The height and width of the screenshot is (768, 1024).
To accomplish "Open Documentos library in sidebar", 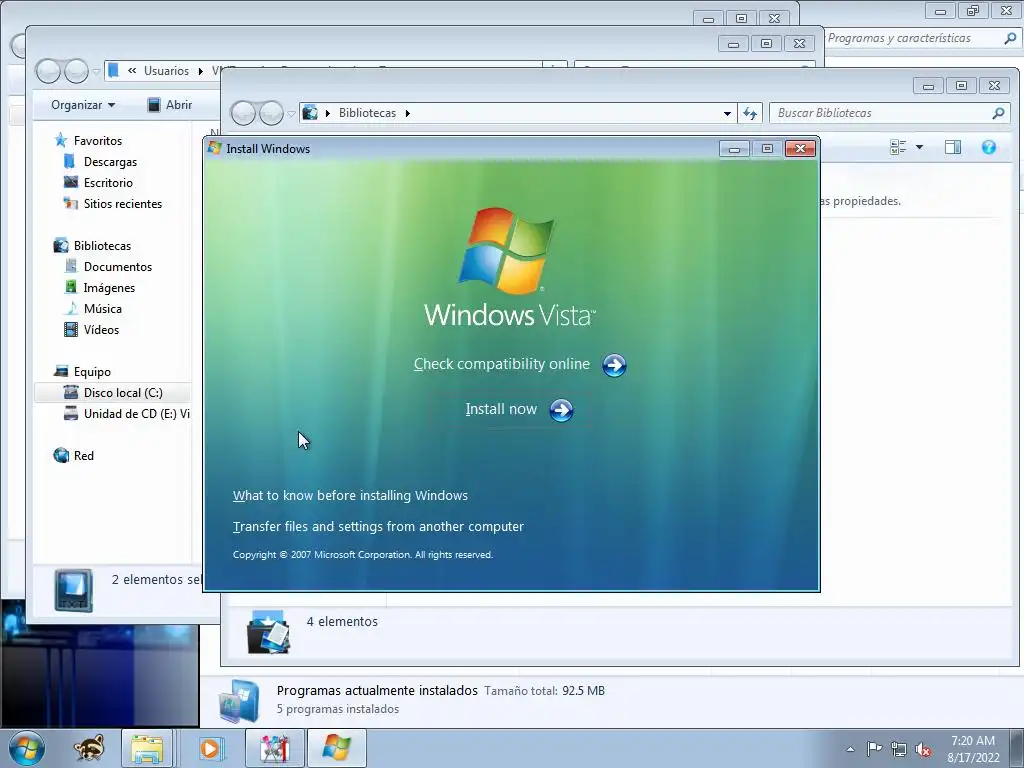I will point(118,266).
